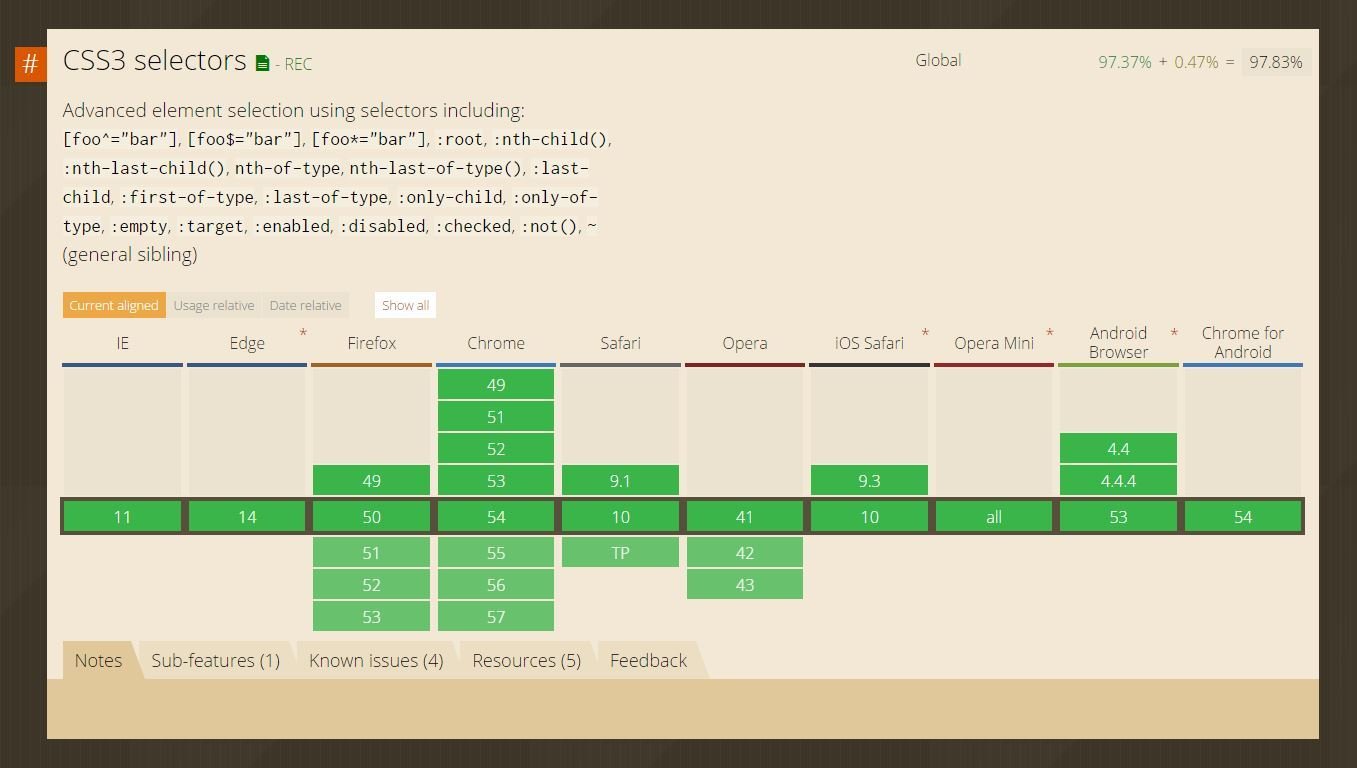Click the Android Browser column header
The height and width of the screenshot is (768, 1357).
coord(1118,343)
